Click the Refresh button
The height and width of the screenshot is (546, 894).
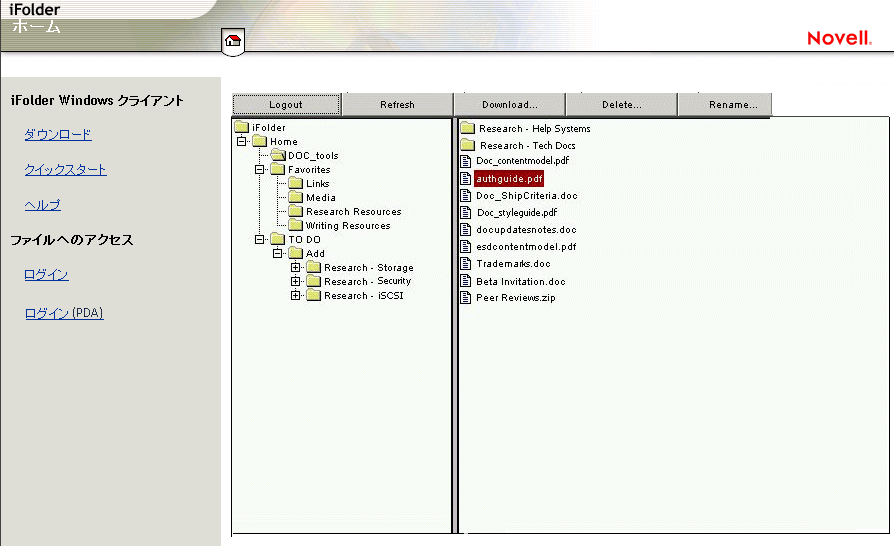[397, 105]
